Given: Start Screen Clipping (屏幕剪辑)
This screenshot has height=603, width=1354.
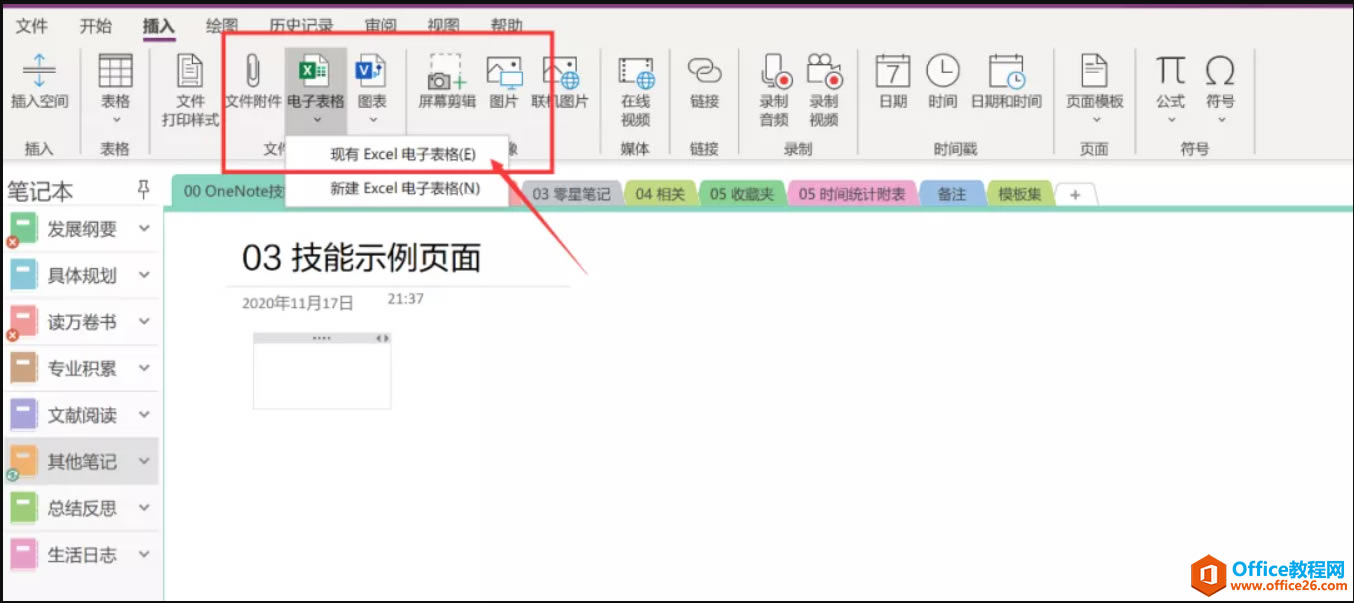Looking at the screenshot, I should [x=446, y=71].
